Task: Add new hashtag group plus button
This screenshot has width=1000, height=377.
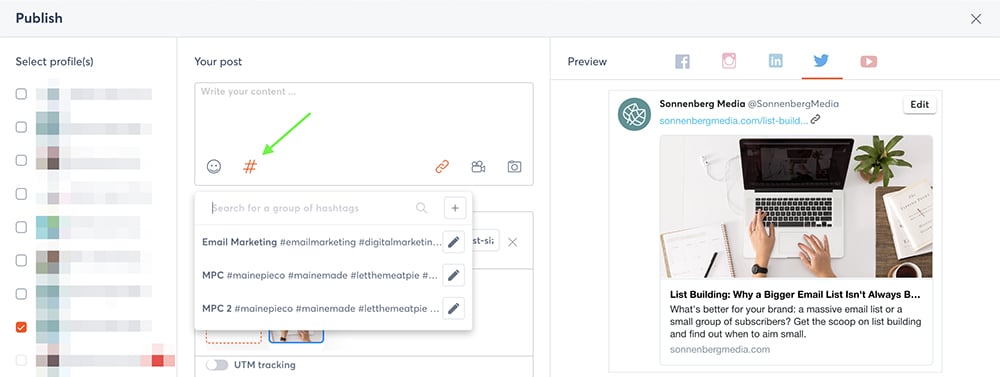Action: (x=455, y=208)
